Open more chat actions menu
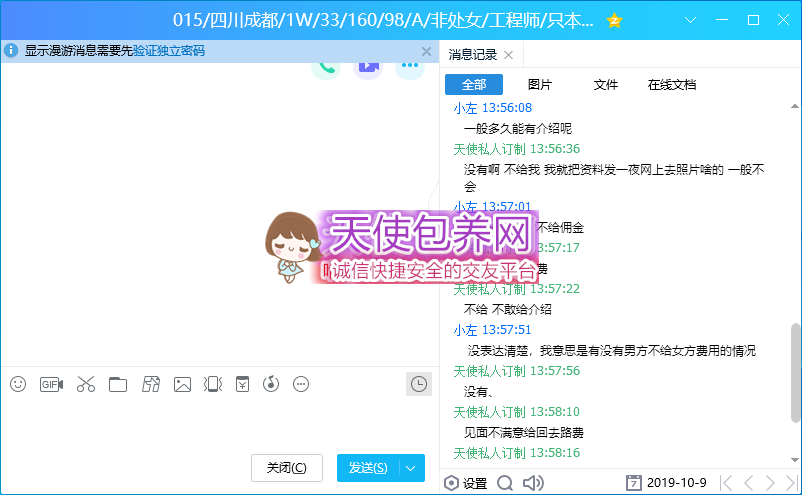 (x=410, y=68)
